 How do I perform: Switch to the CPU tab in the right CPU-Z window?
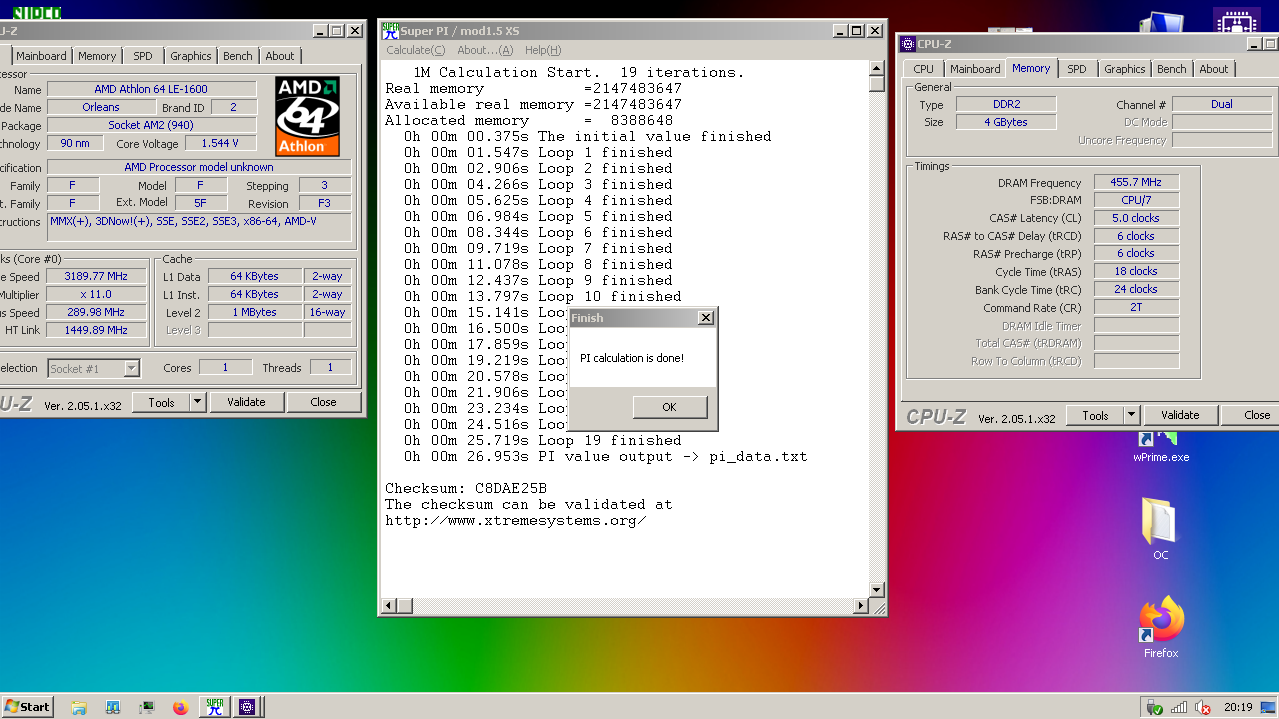click(924, 69)
